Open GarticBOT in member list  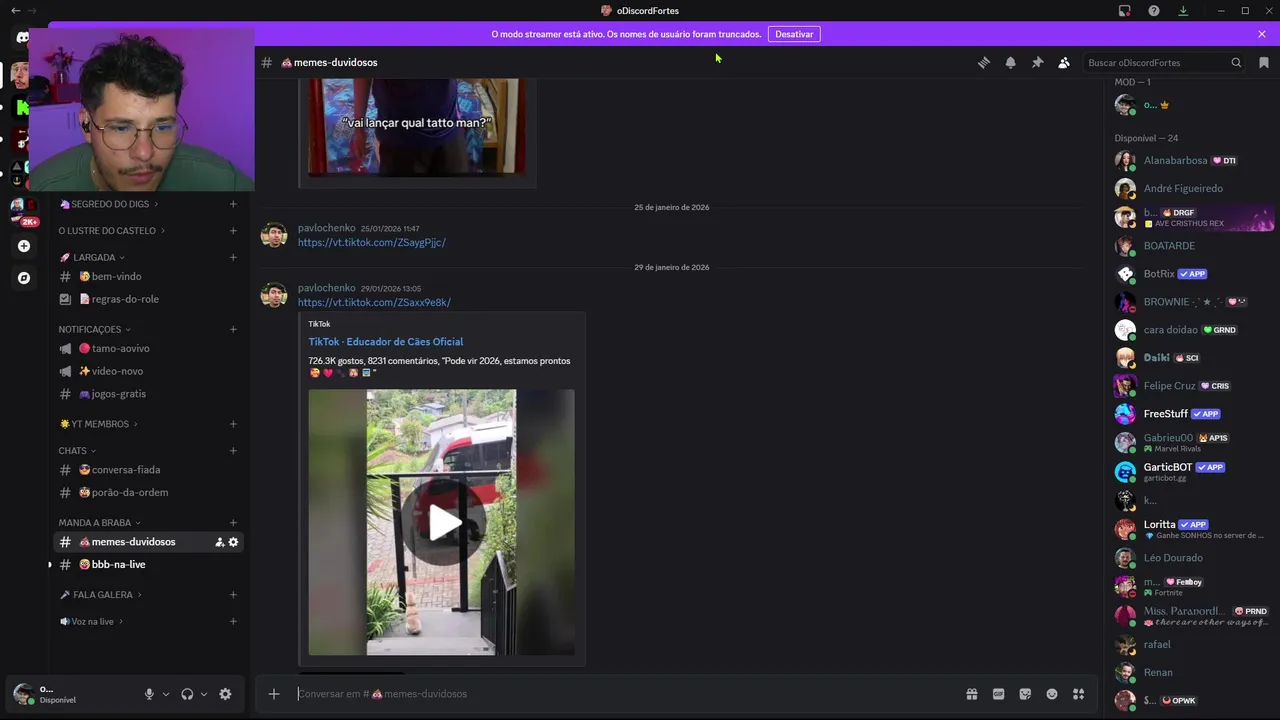pos(1193,472)
